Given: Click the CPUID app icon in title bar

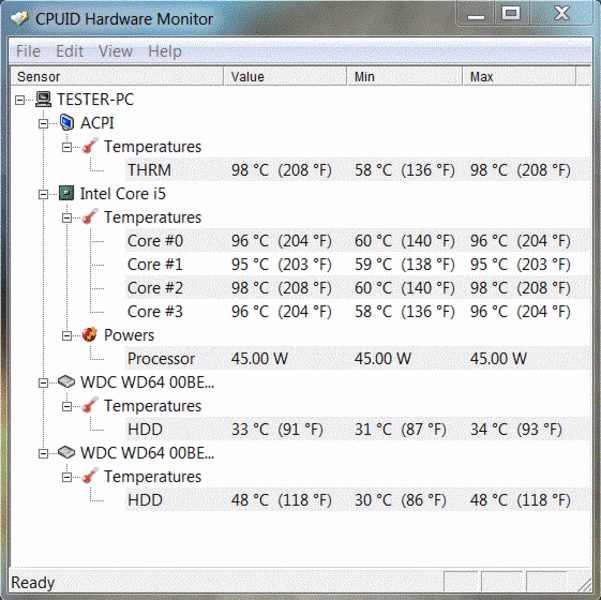Looking at the screenshot, I should 19,18.
